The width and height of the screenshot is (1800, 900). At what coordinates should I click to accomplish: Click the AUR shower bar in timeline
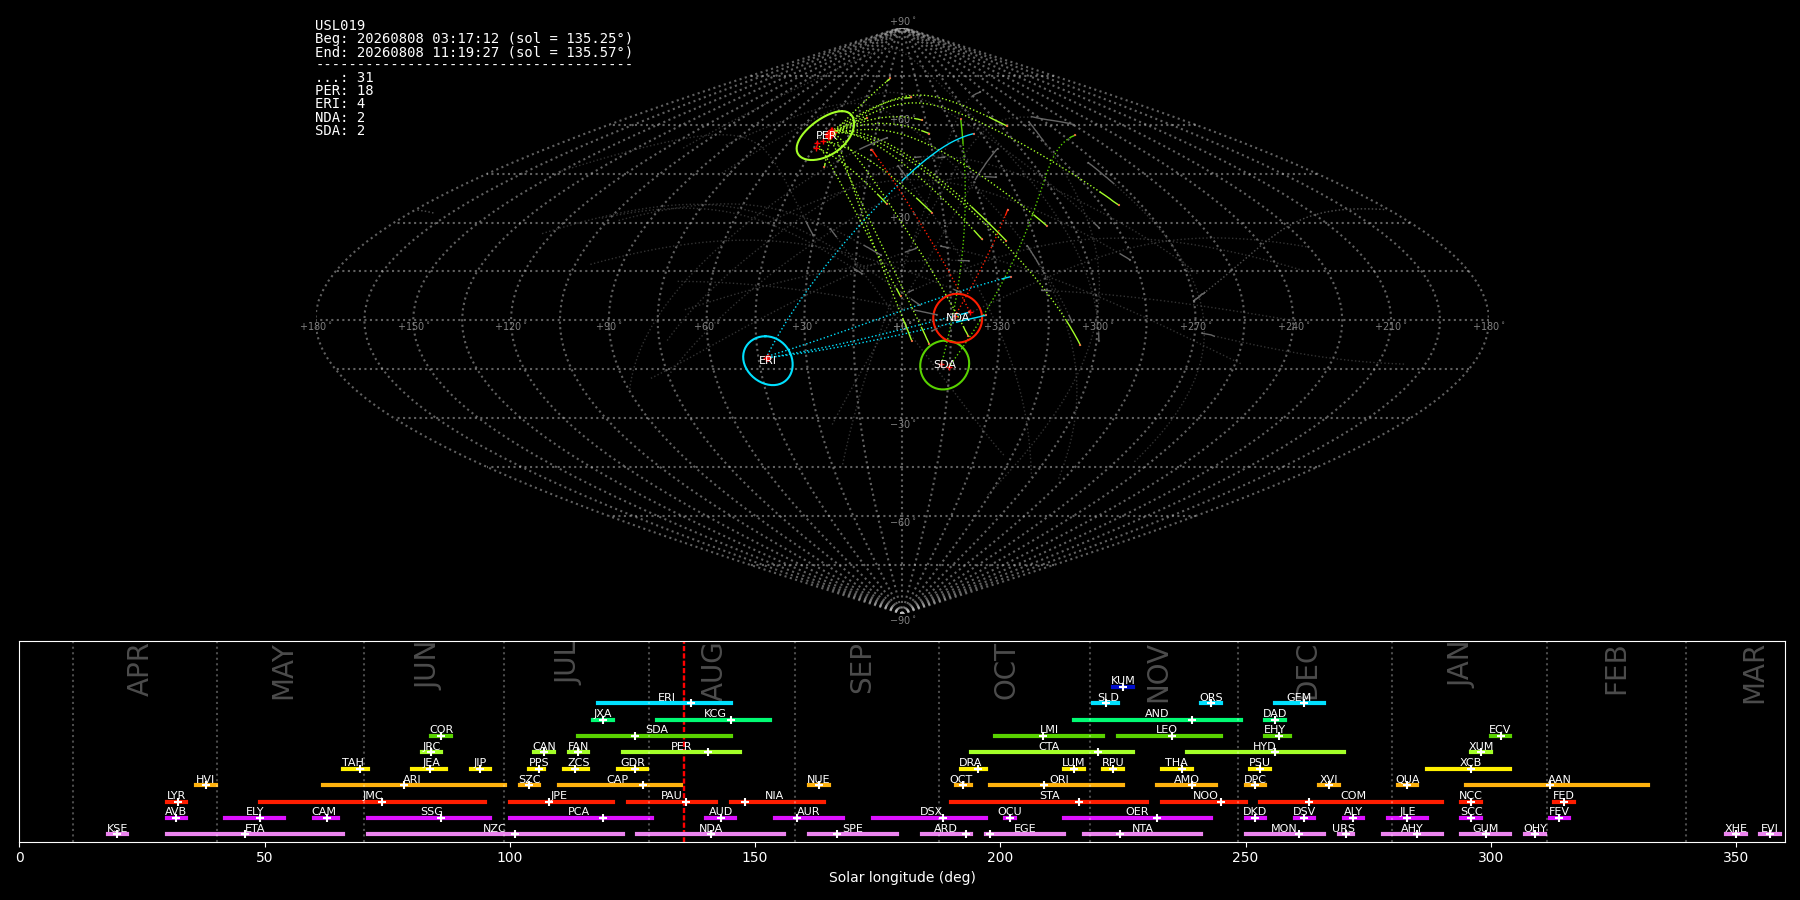coord(809,818)
